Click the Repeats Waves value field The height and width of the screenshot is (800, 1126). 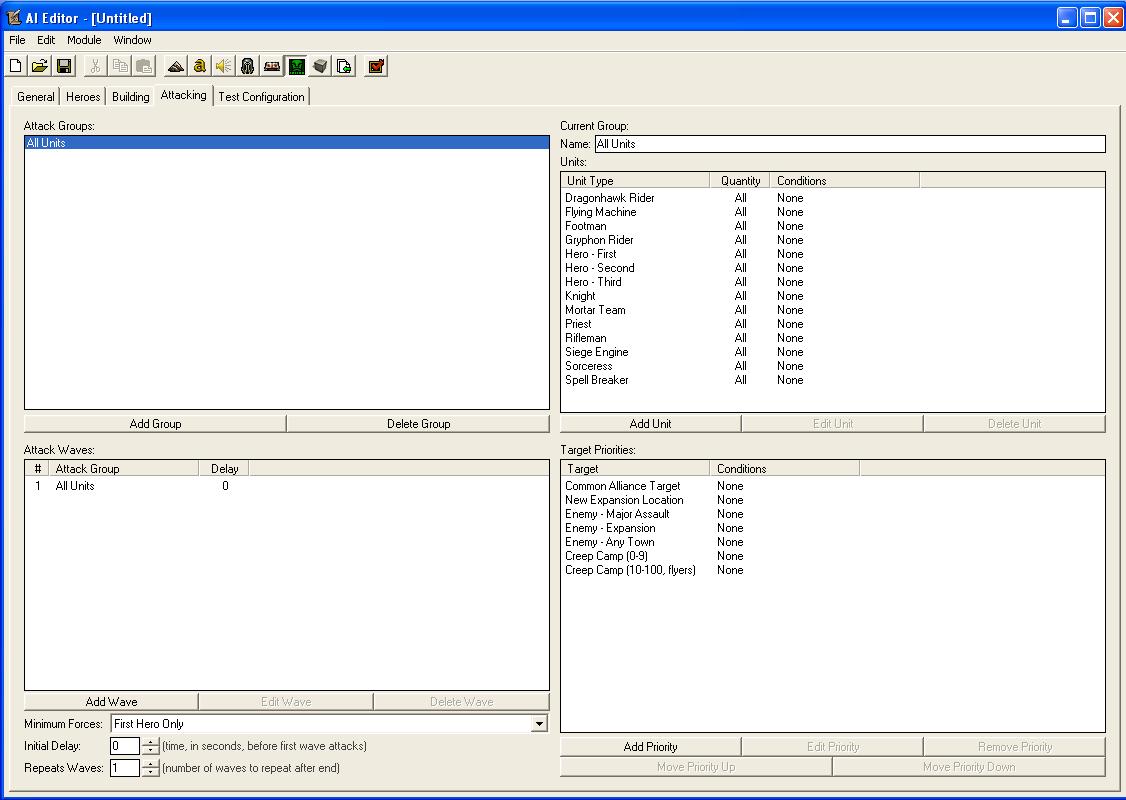125,768
